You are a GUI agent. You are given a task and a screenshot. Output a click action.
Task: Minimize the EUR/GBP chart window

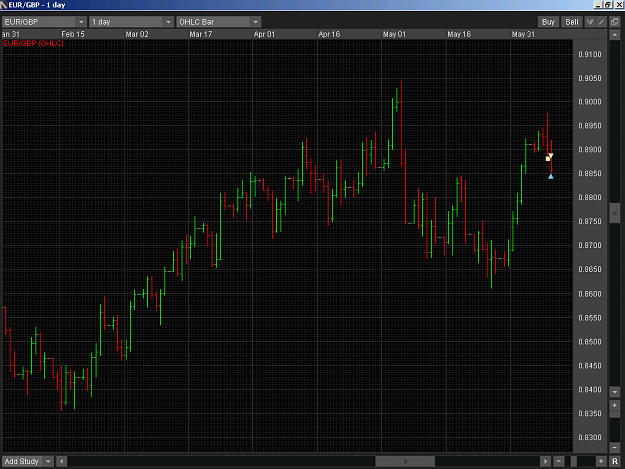[x=598, y=5]
